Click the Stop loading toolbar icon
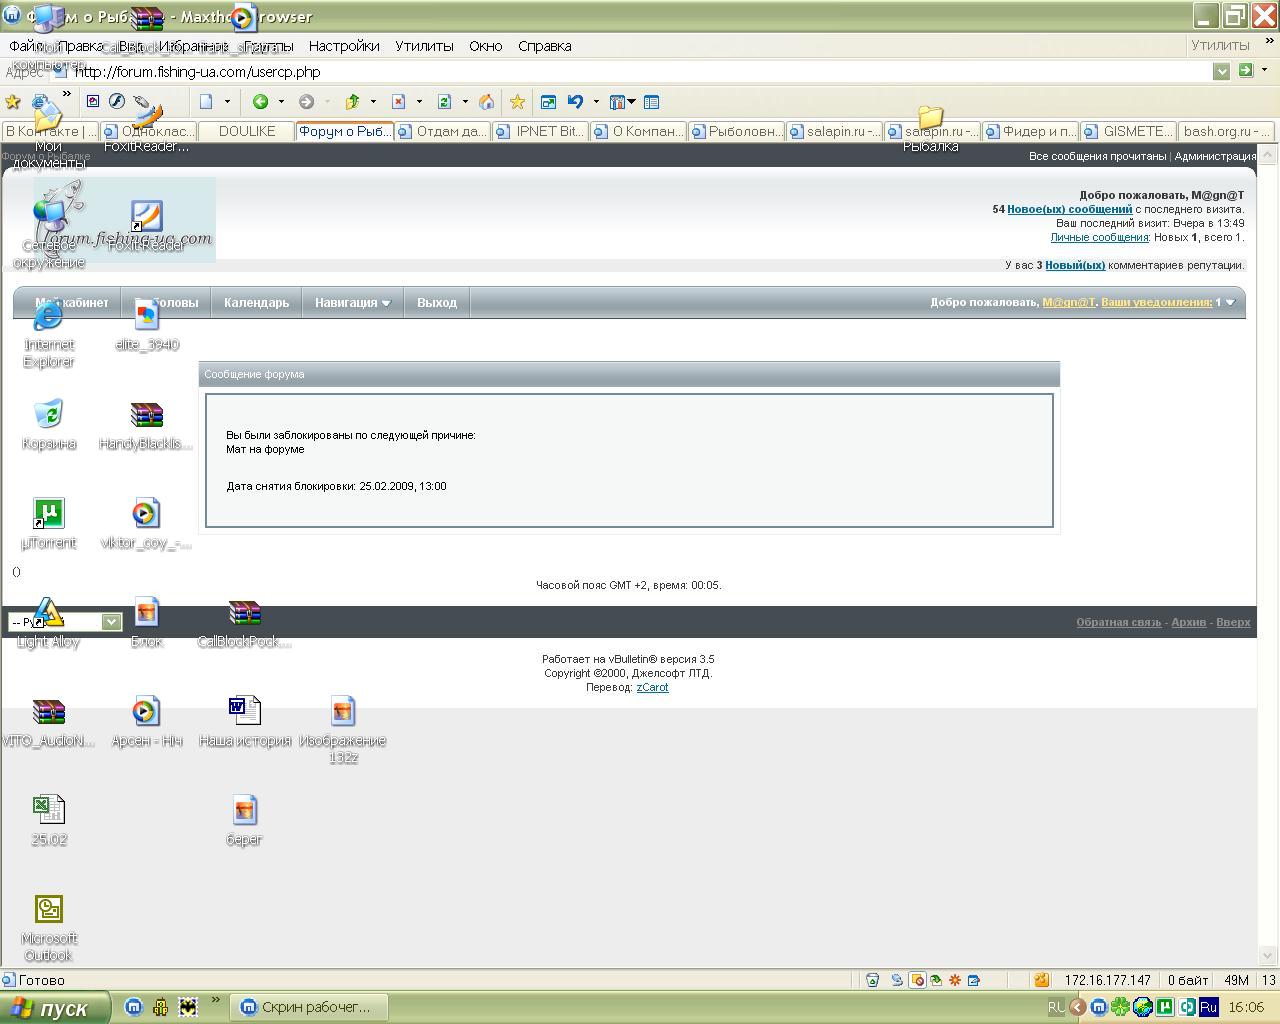Viewport: 1280px width, 1024px height. 398,101
